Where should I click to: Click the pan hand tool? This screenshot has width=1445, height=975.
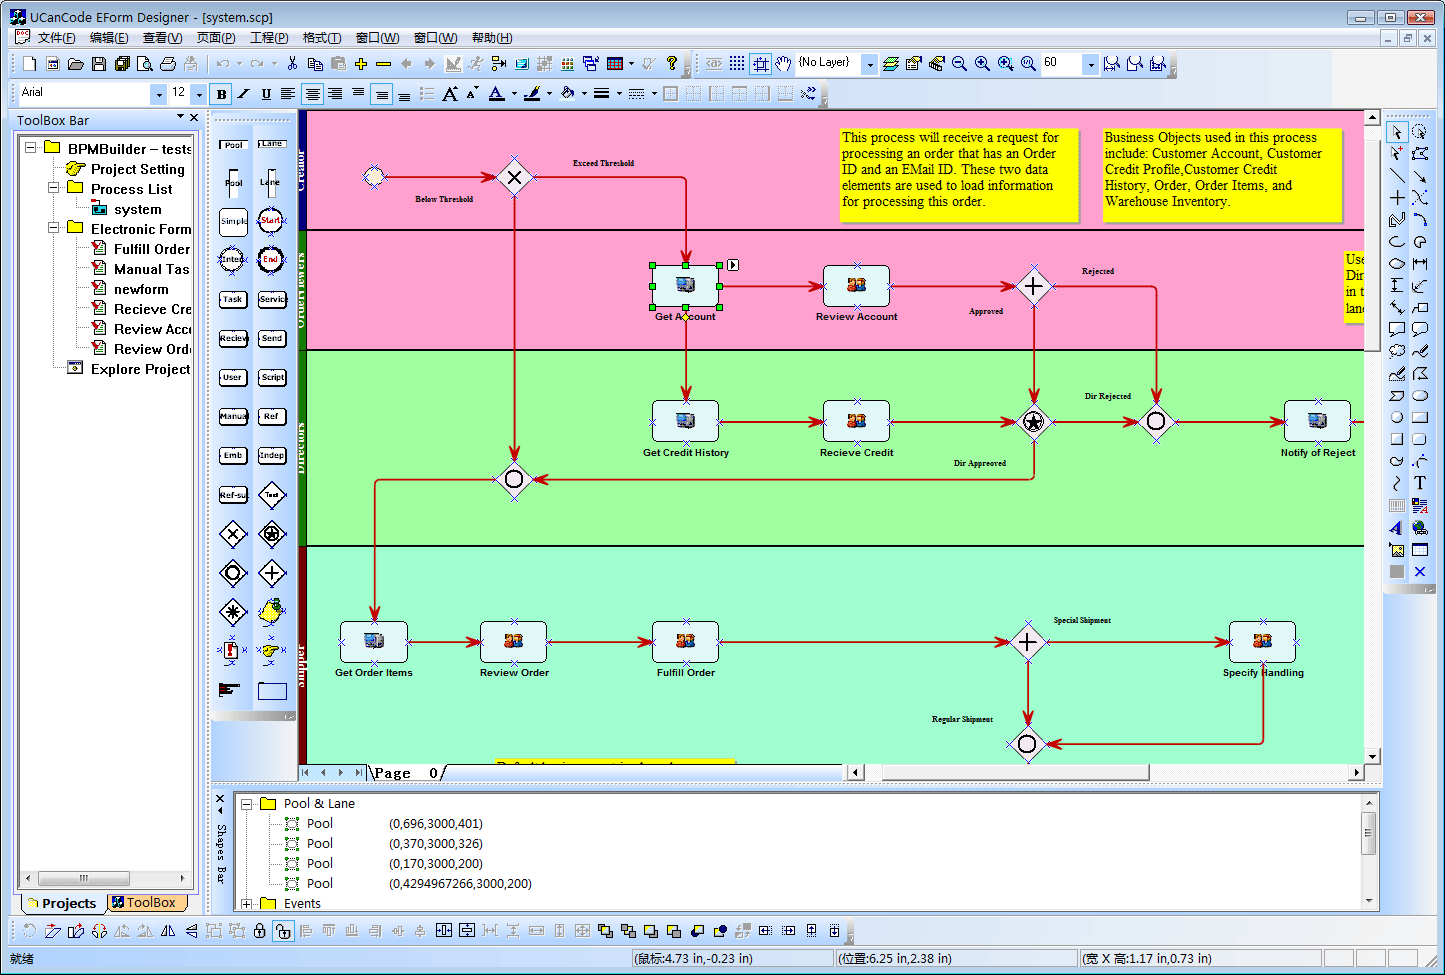pyautogui.click(x=783, y=64)
